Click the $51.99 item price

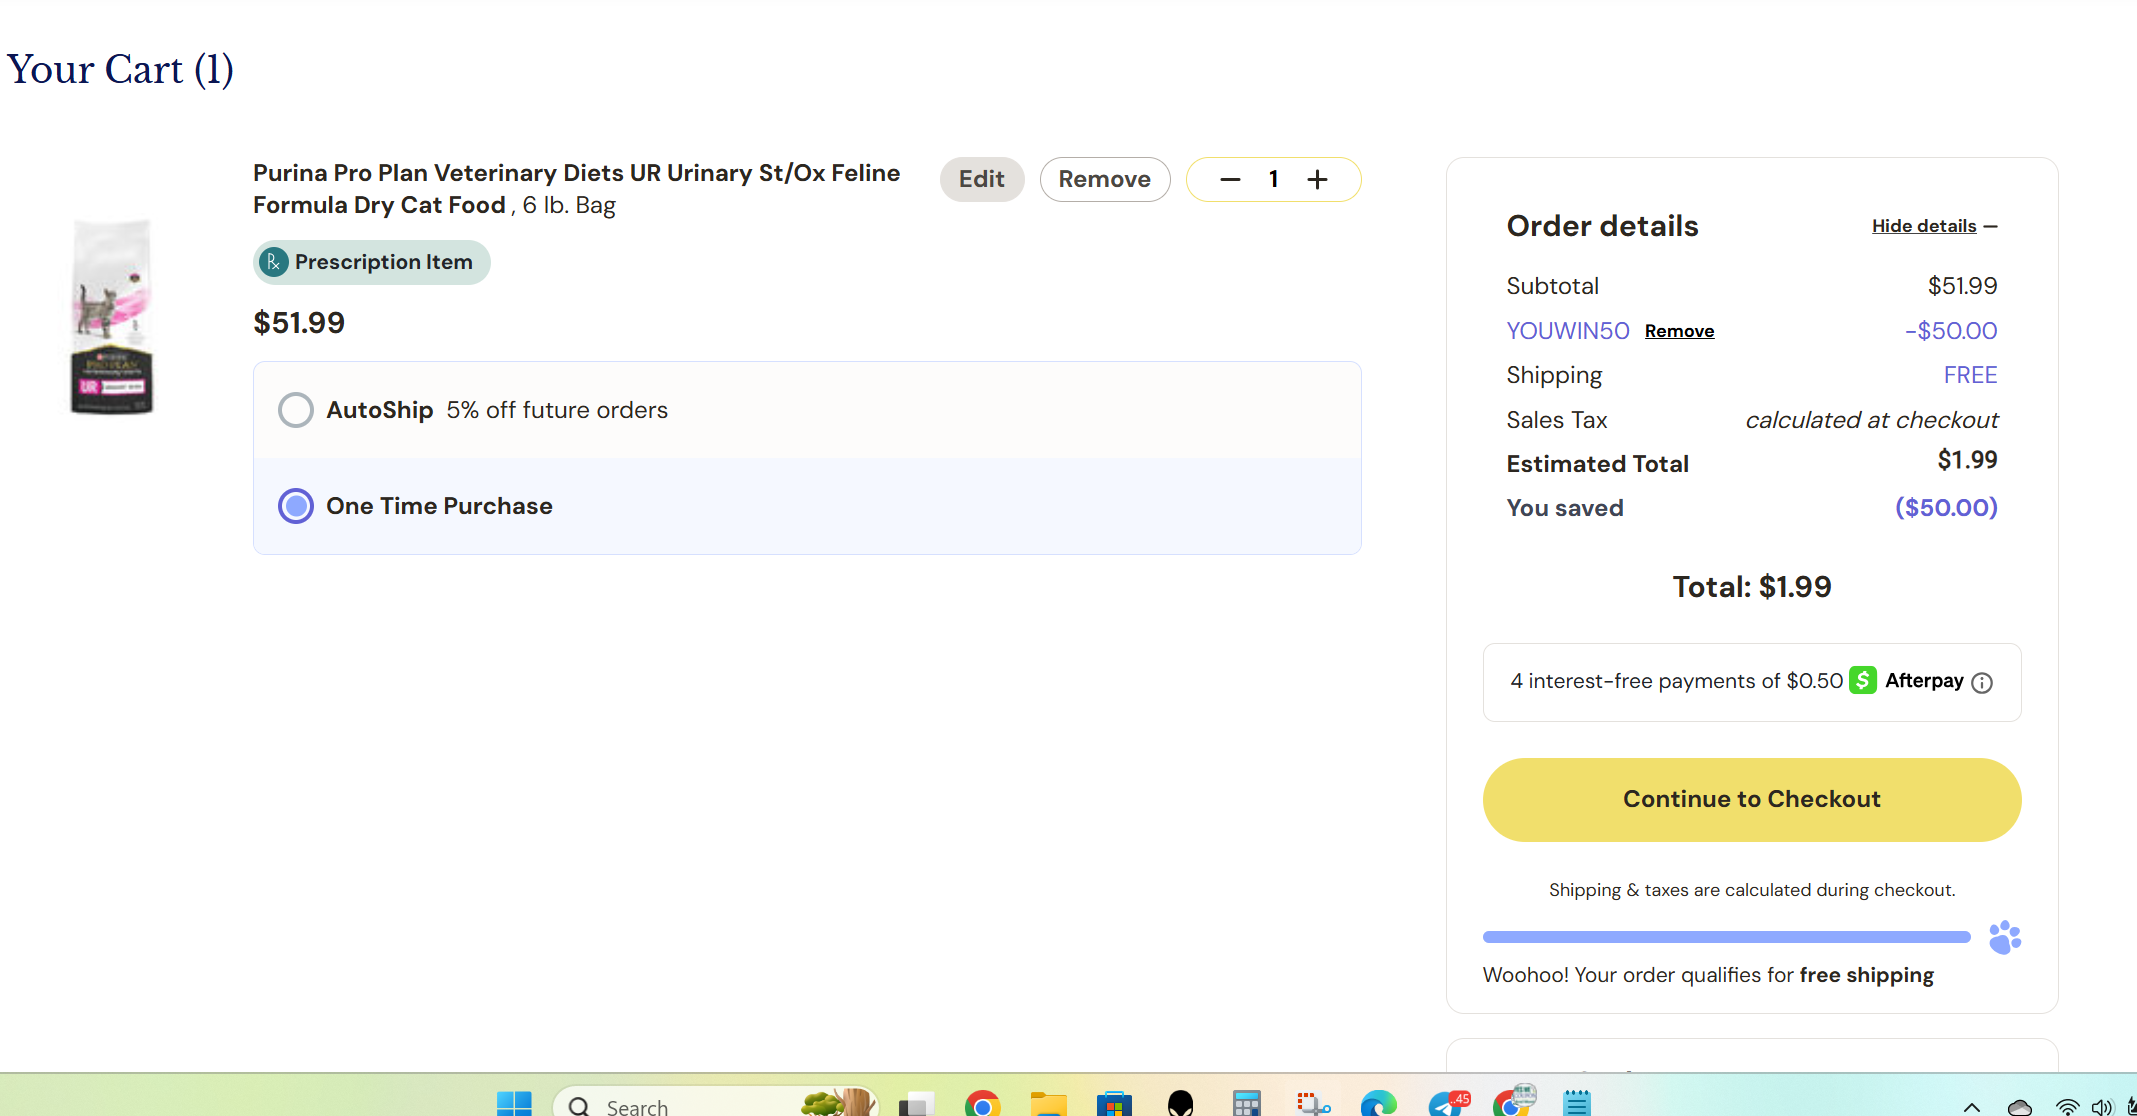click(x=299, y=323)
